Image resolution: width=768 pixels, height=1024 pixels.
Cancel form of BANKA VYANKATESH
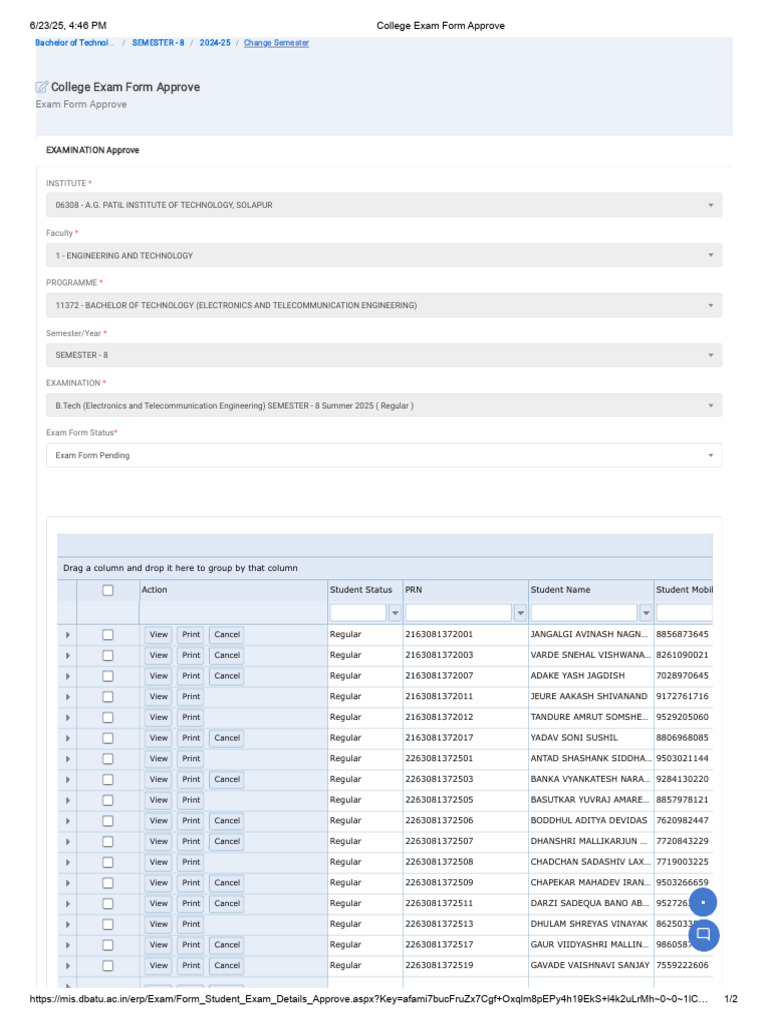(x=227, y=779)
